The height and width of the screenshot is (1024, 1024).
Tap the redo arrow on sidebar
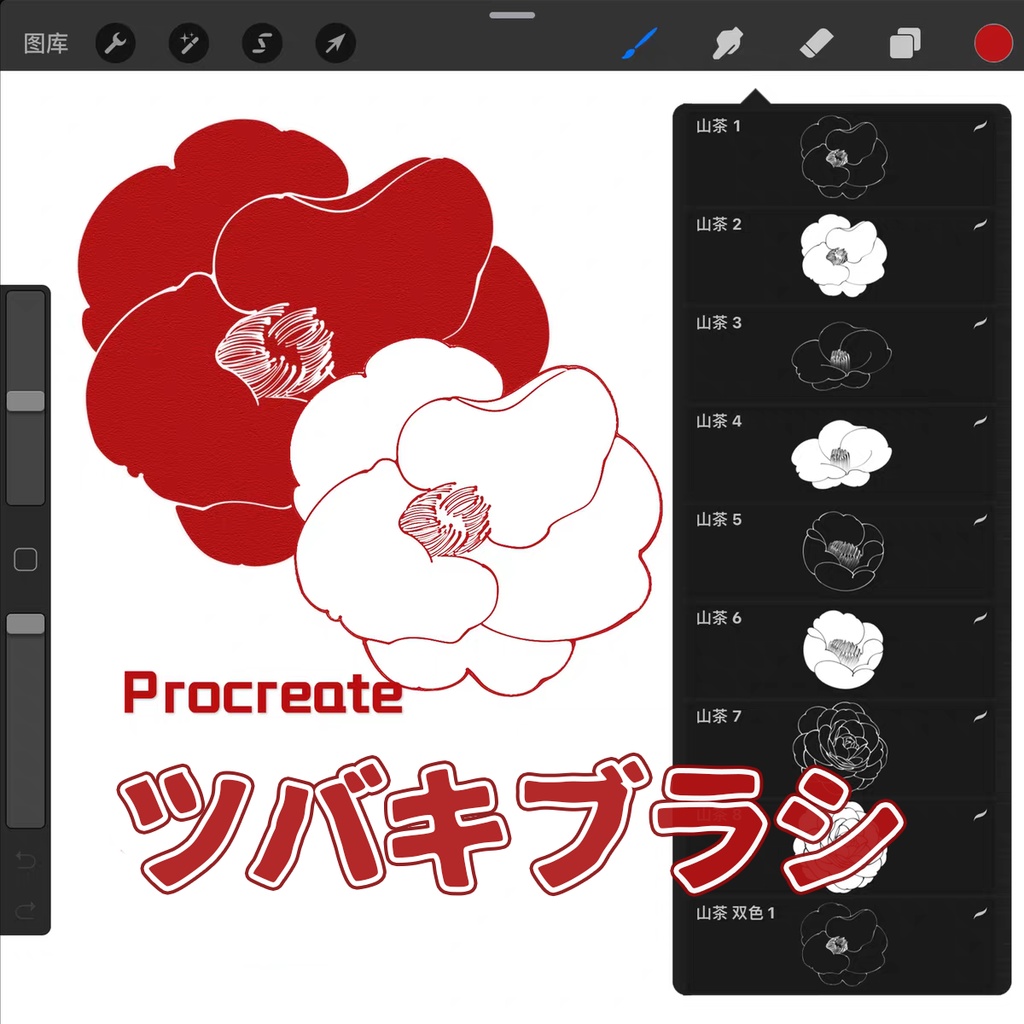pos(25,910)
